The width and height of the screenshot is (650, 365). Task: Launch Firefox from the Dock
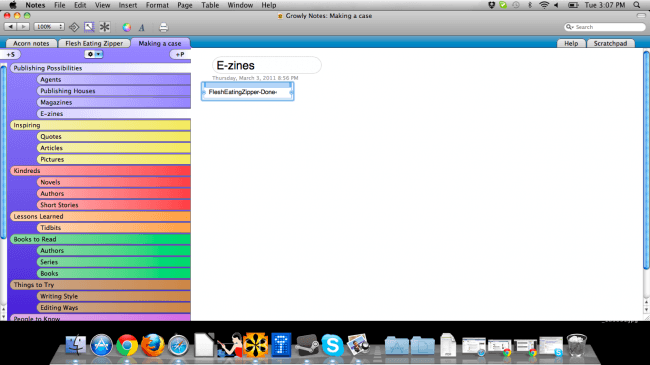153,345
